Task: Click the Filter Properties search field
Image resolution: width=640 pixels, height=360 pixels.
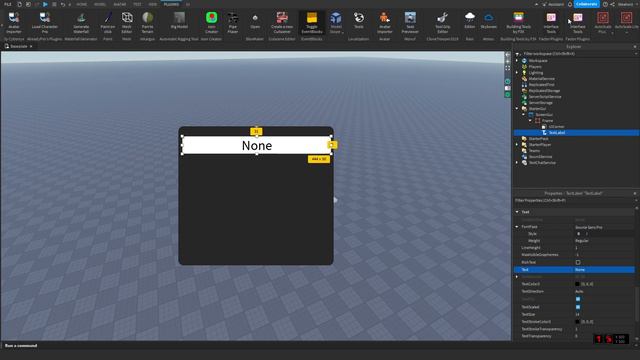Action: pyautogui.click(x=573, y=200)
